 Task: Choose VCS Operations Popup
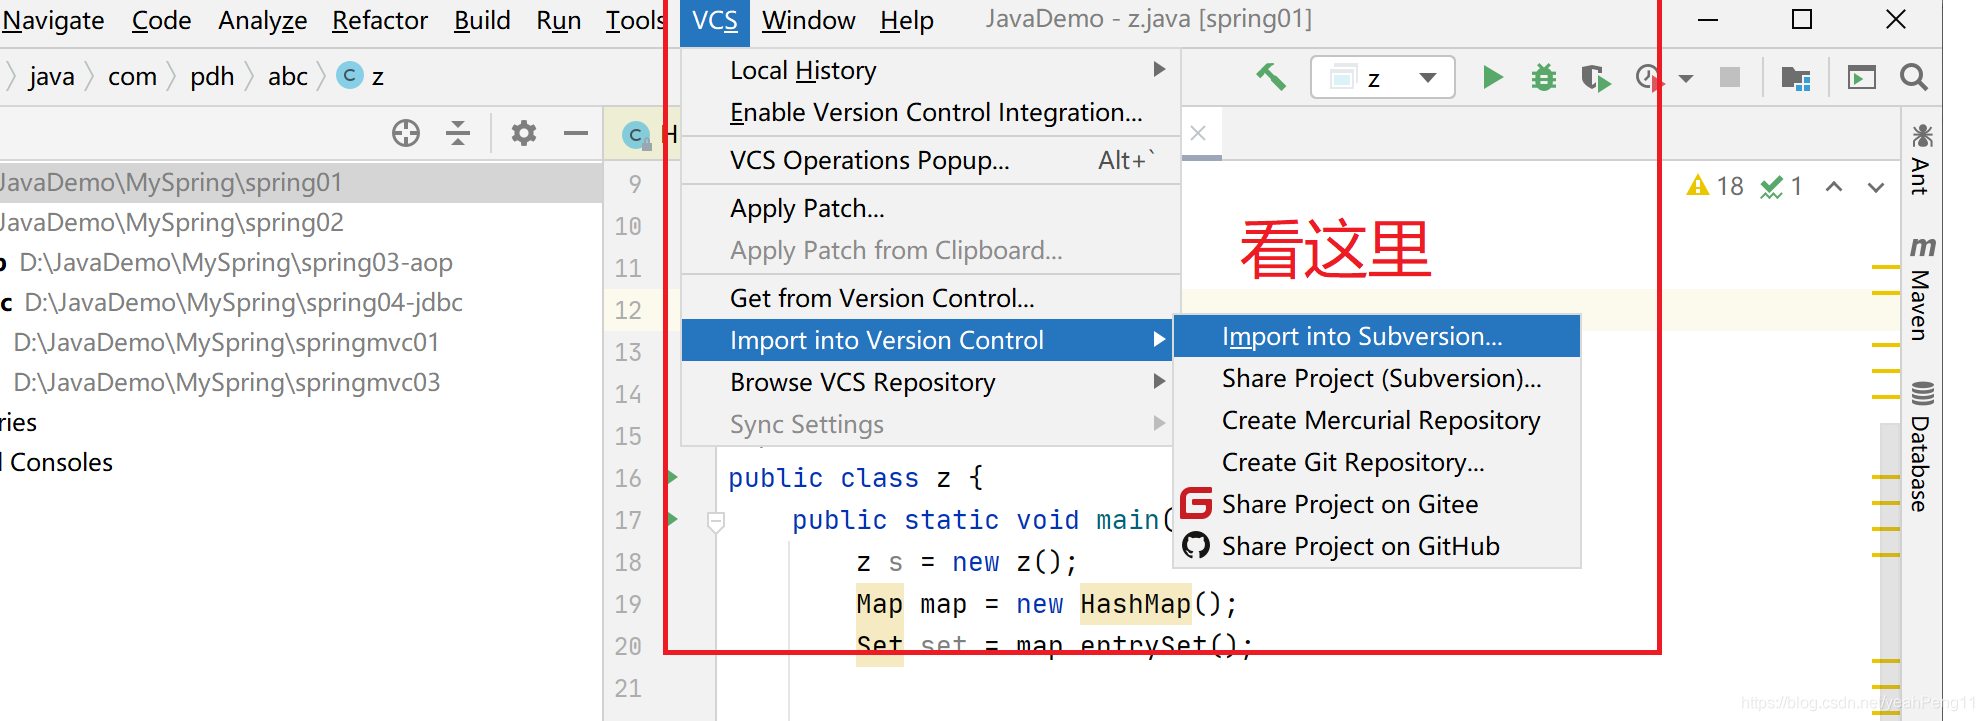pyautogui.click(x=931, y=160)
